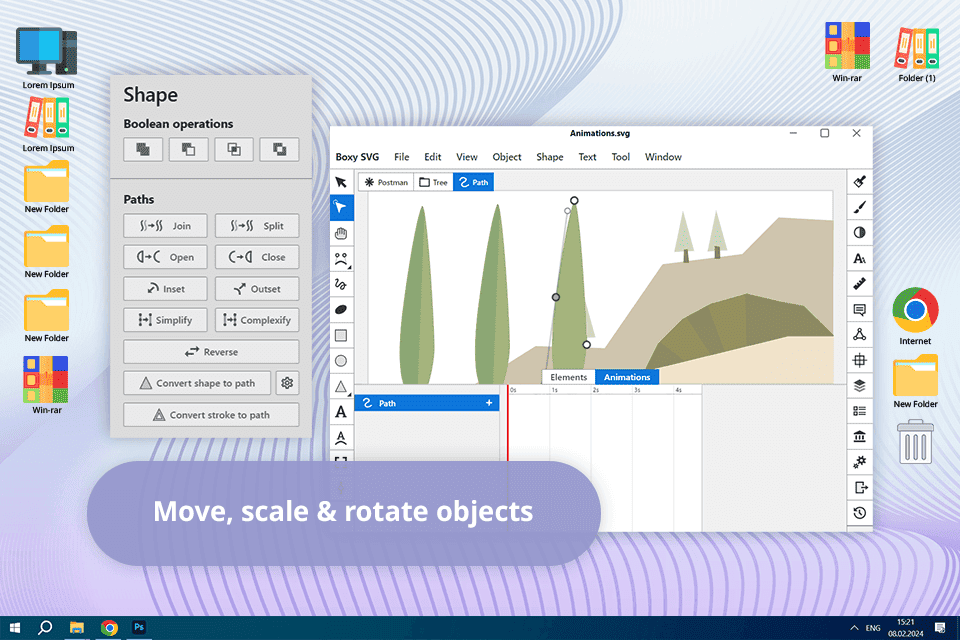Open the ruler Geometry panel

click(860, 284)
